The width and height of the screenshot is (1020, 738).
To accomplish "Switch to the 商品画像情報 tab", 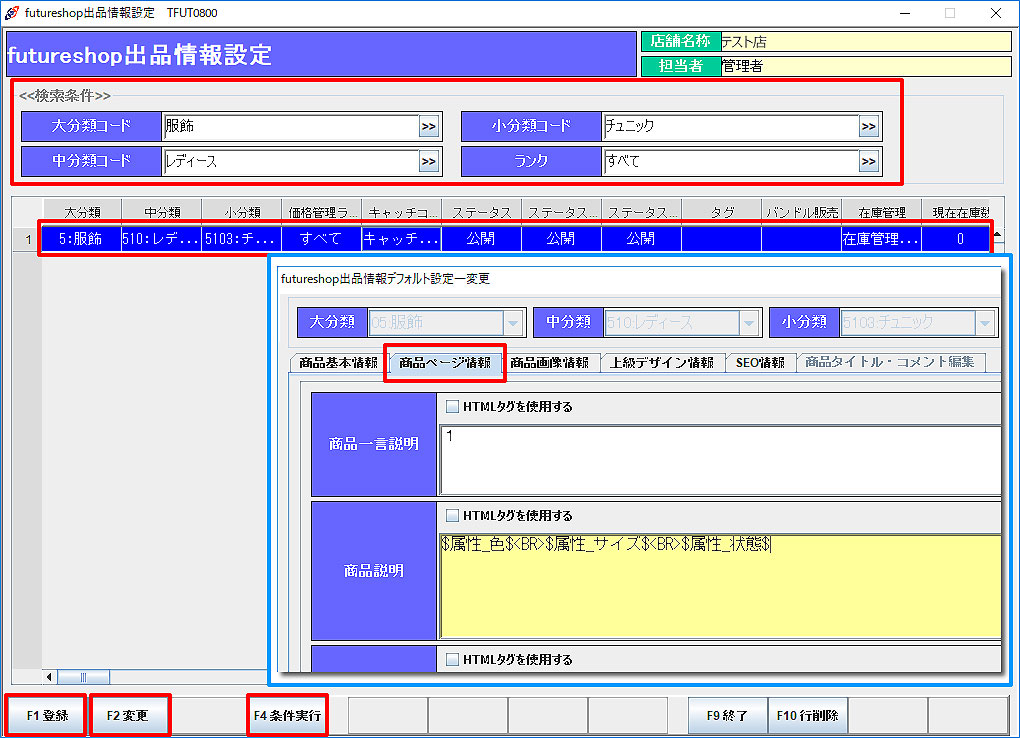I will pos(549,362).
